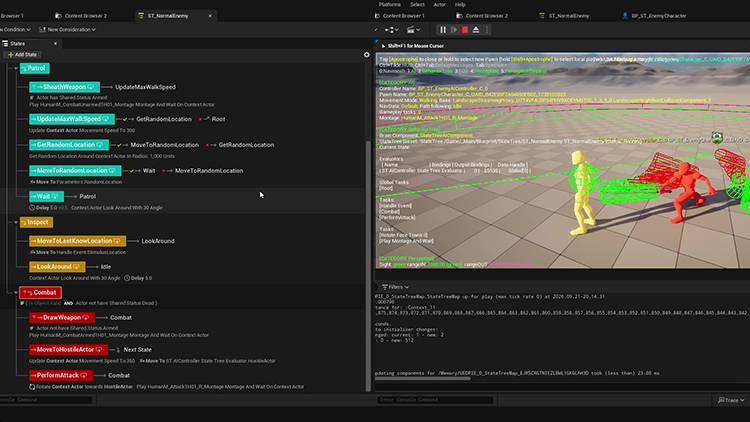Open the play mode options dropdown beside the platform icon

click(392, 30)
